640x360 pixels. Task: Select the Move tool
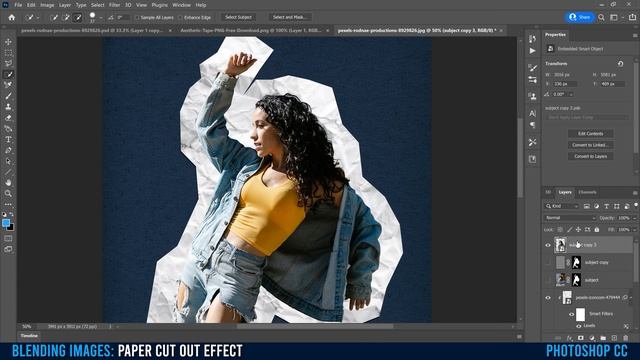pyautogui.click(x=8, y=42)
